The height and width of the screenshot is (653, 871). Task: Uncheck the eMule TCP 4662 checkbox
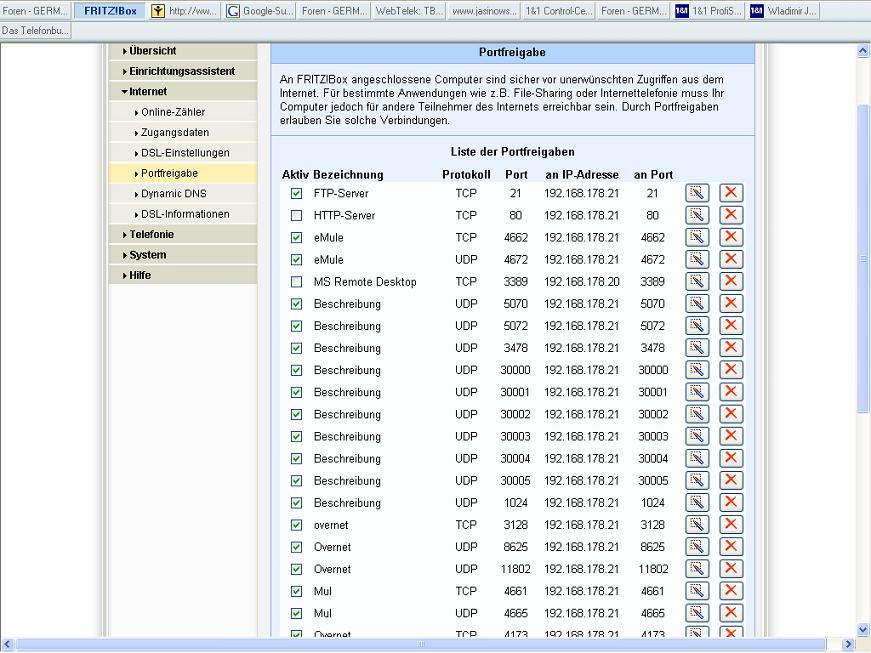pos(297,238)
